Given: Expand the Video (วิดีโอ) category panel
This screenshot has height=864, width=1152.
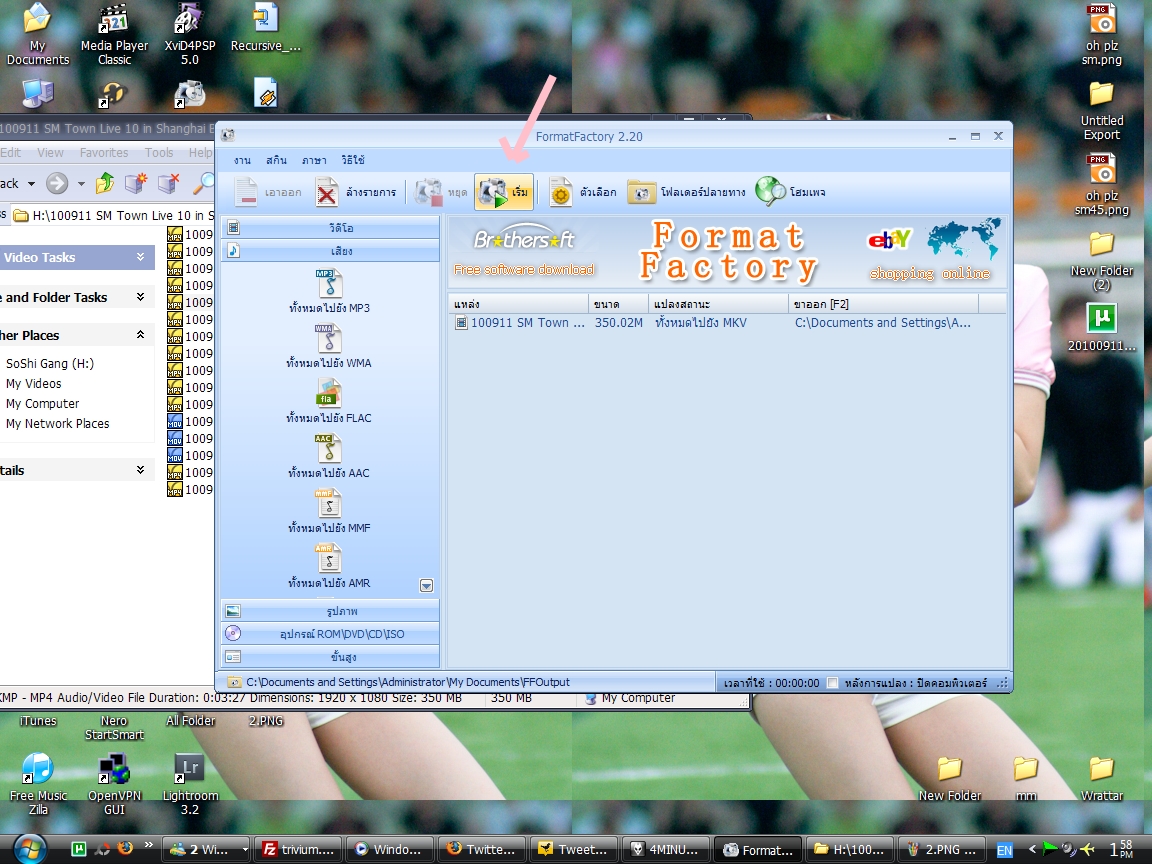Looking at the screenshot, I should 330,228.
